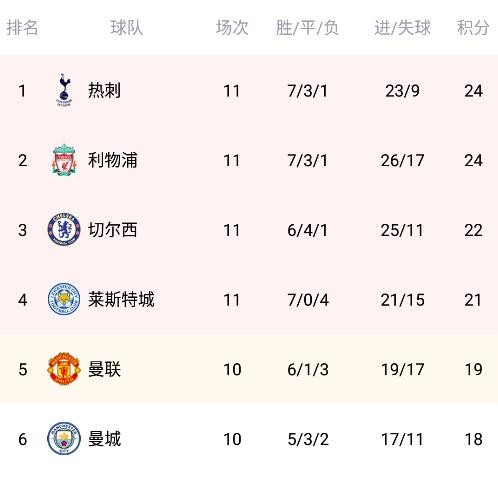Click the 胜/平/负 column header
Screen dimensions: 498x478
coord(307,27)
